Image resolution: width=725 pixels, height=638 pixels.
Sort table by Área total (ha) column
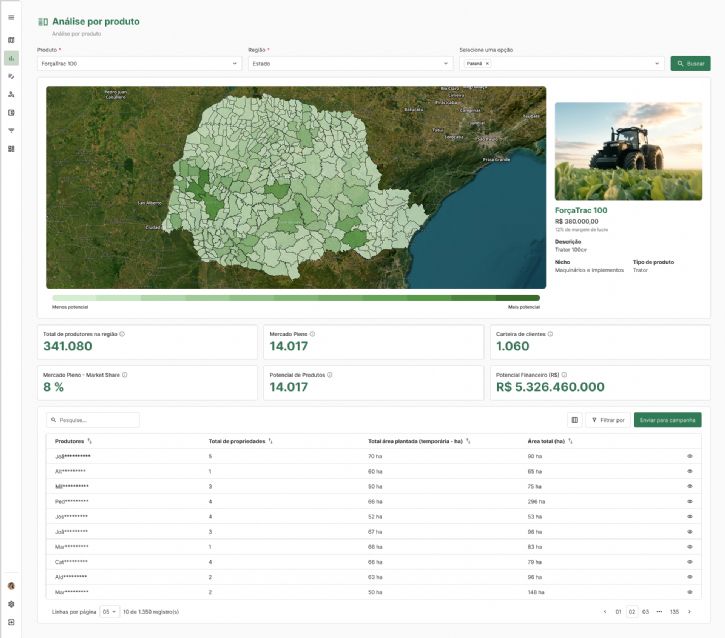(x=571, y=442)
